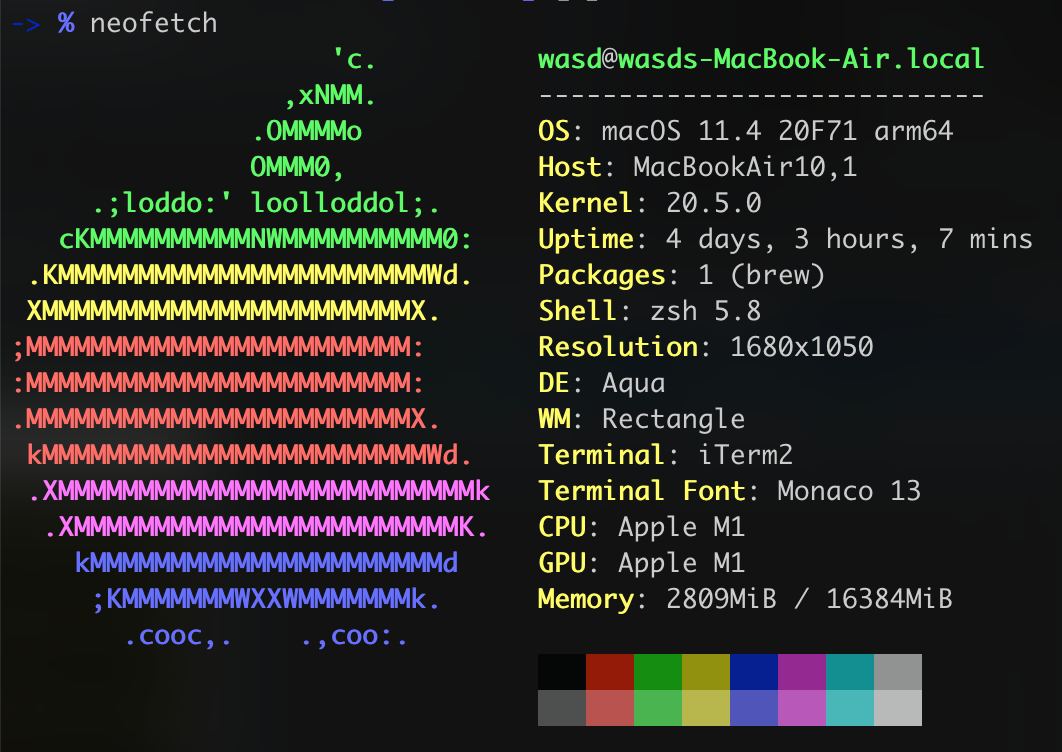Screen dimensions: 1062x752
Task: Click the dark green swatch in the top row
Action: pos(658,672)
